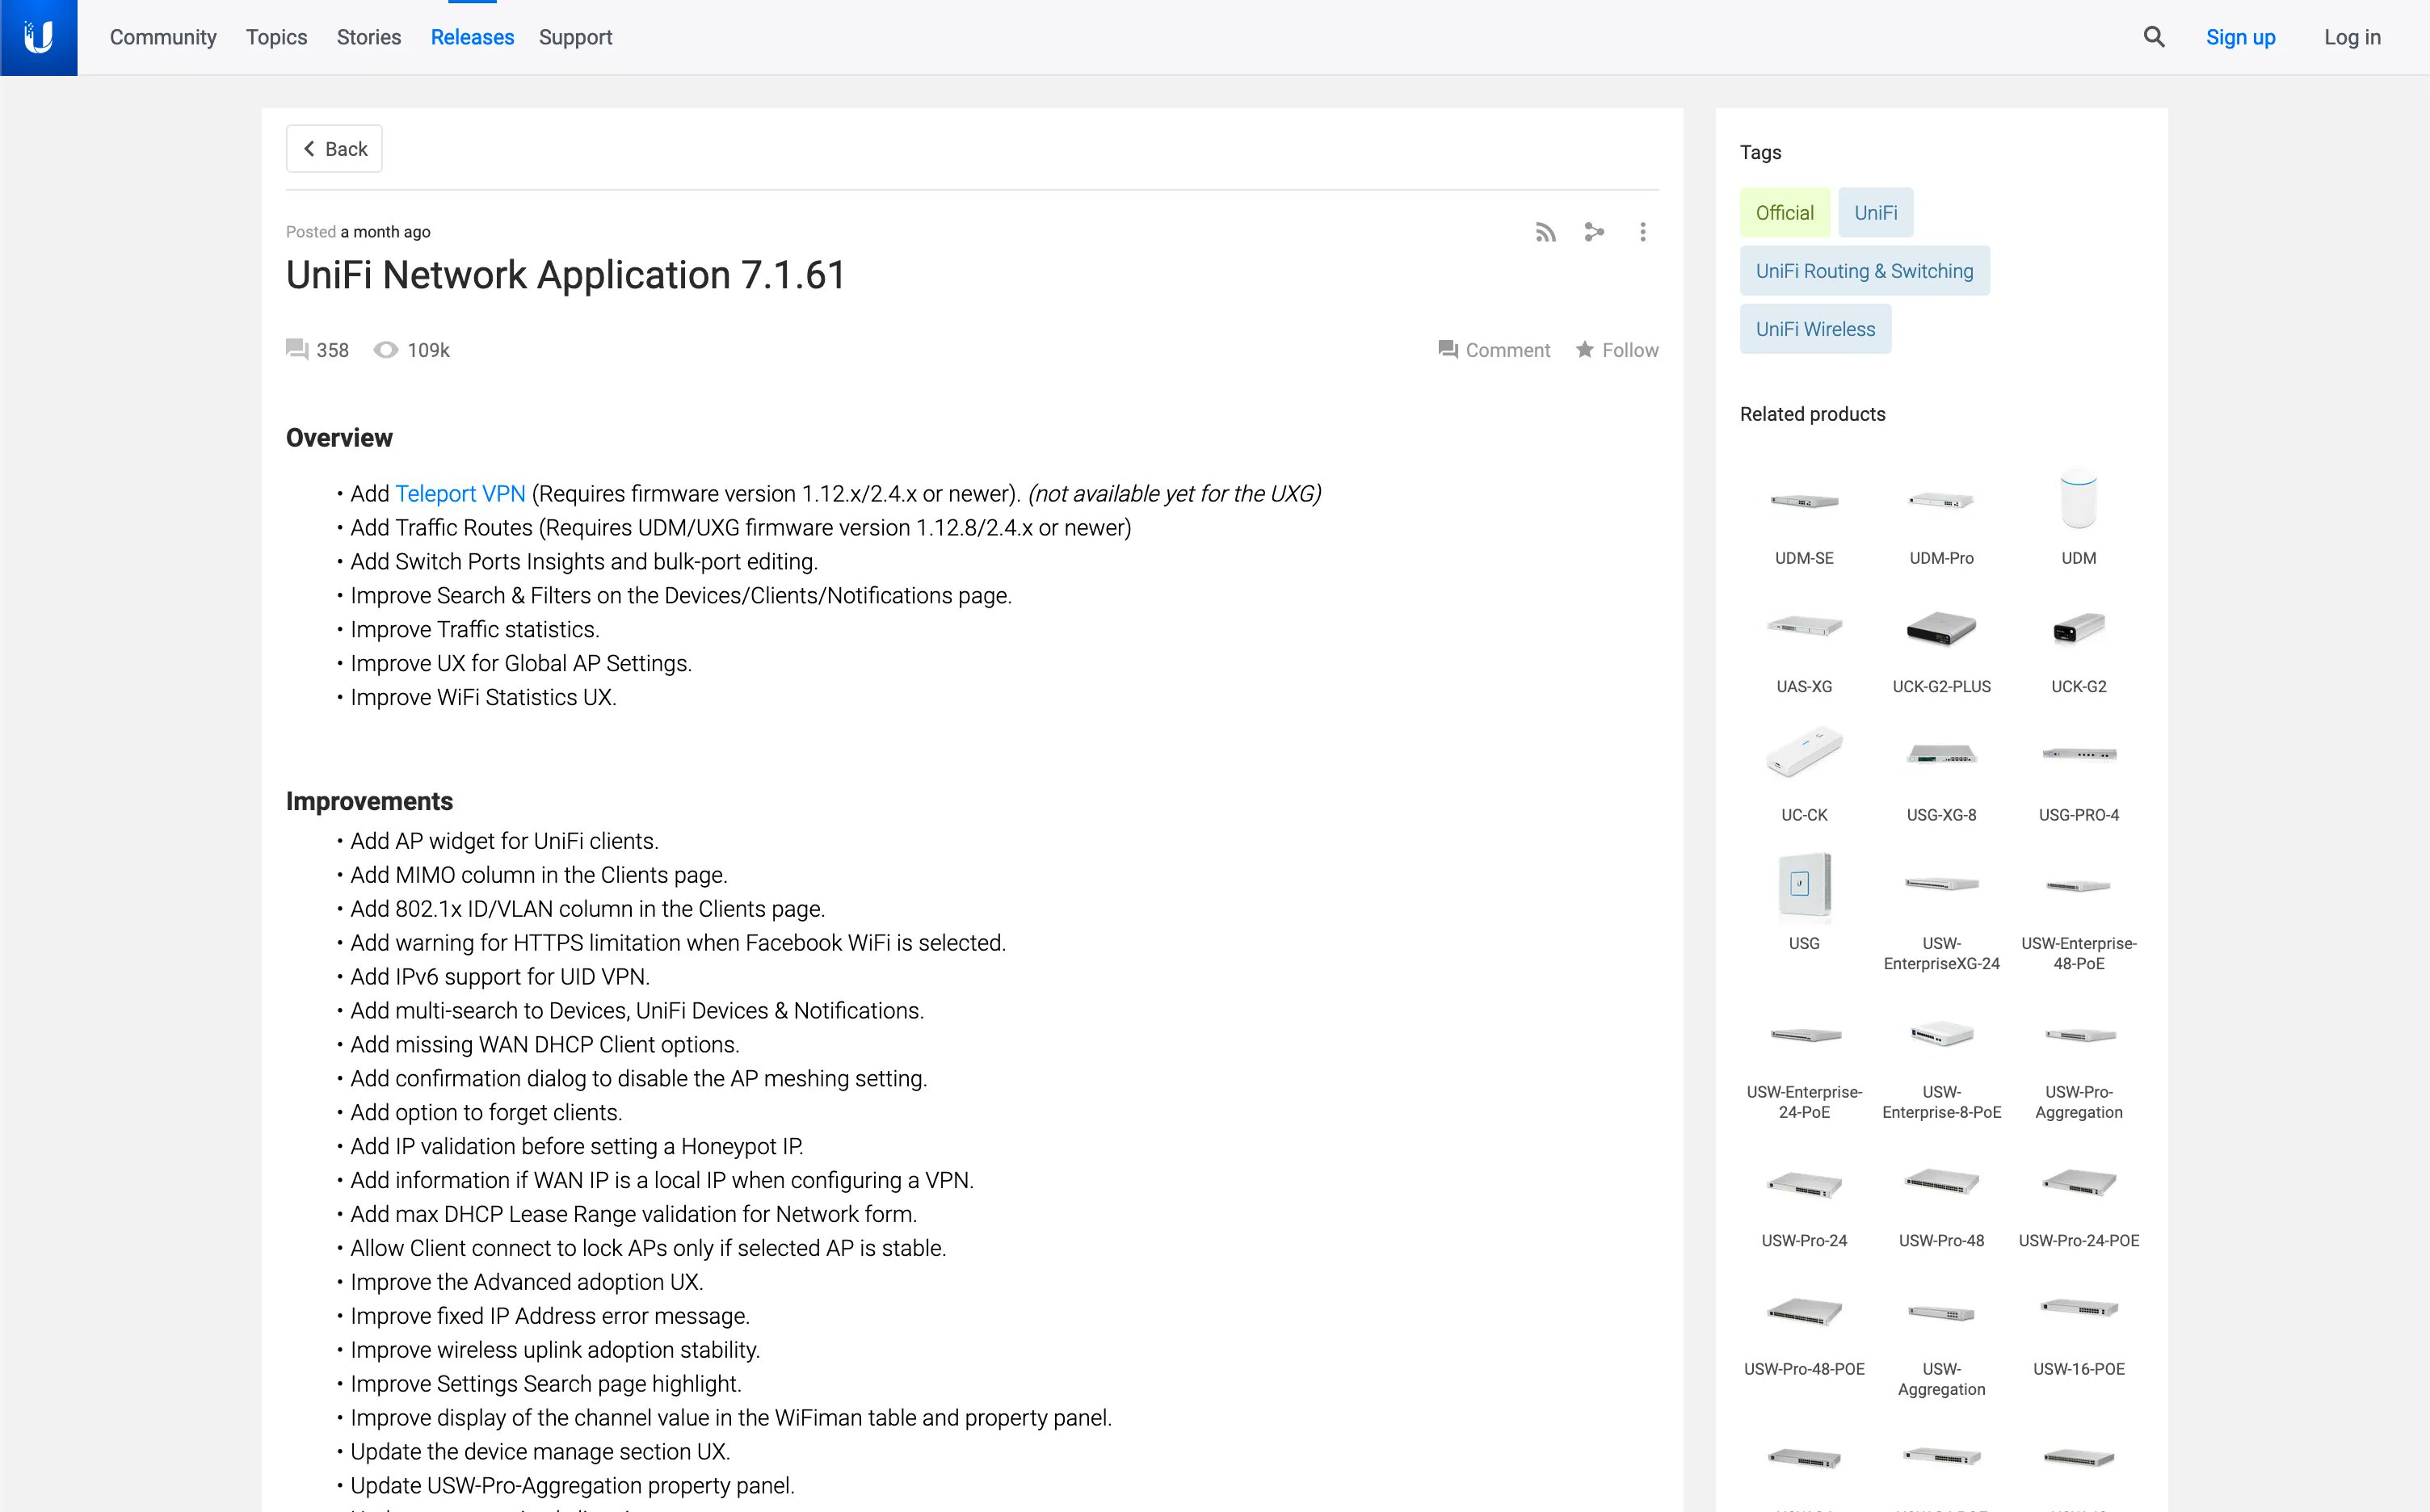Open the USW-Pro-48-POE product image
Screen dimensions: 2430x1512
point(1804,1311)
